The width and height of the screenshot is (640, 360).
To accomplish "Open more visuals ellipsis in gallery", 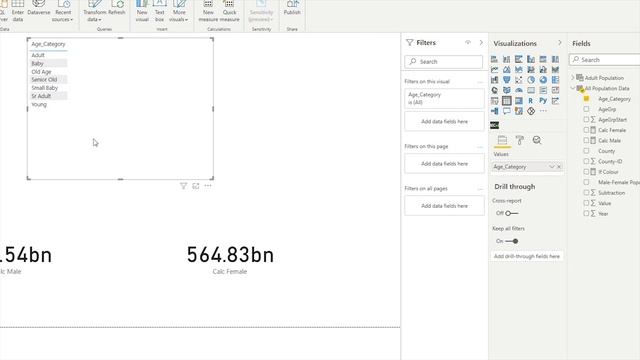I will [543, 111].
